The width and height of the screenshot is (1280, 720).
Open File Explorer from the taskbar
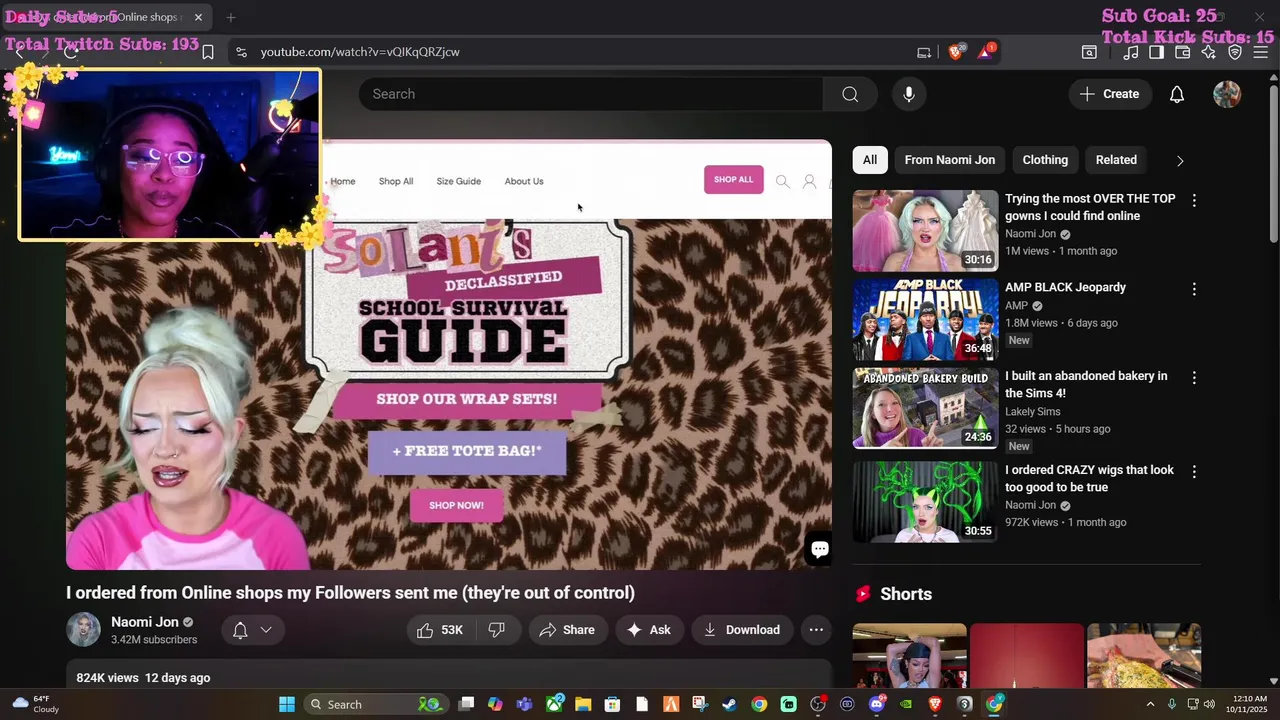pos(583,704)
